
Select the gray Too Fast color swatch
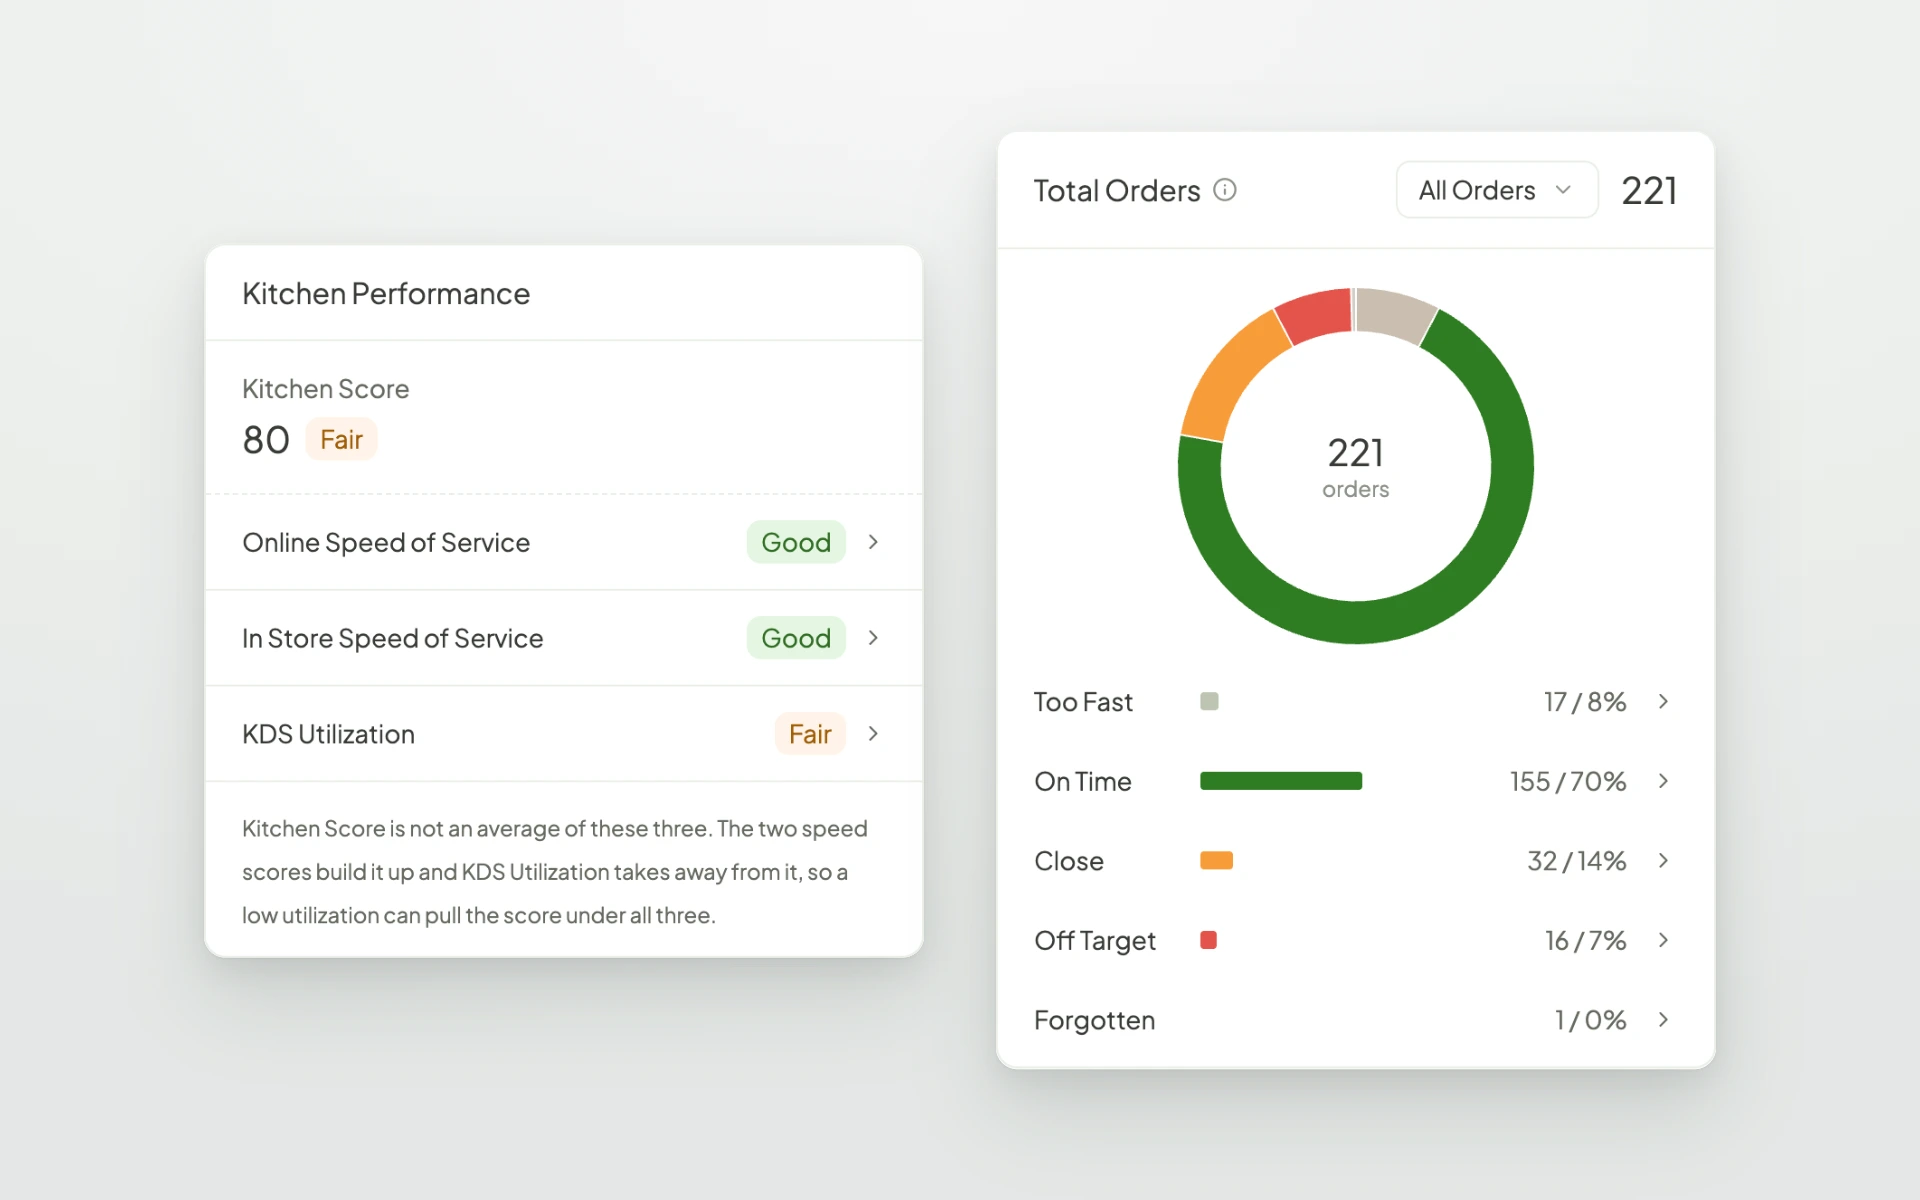[x=1209, y=702]
